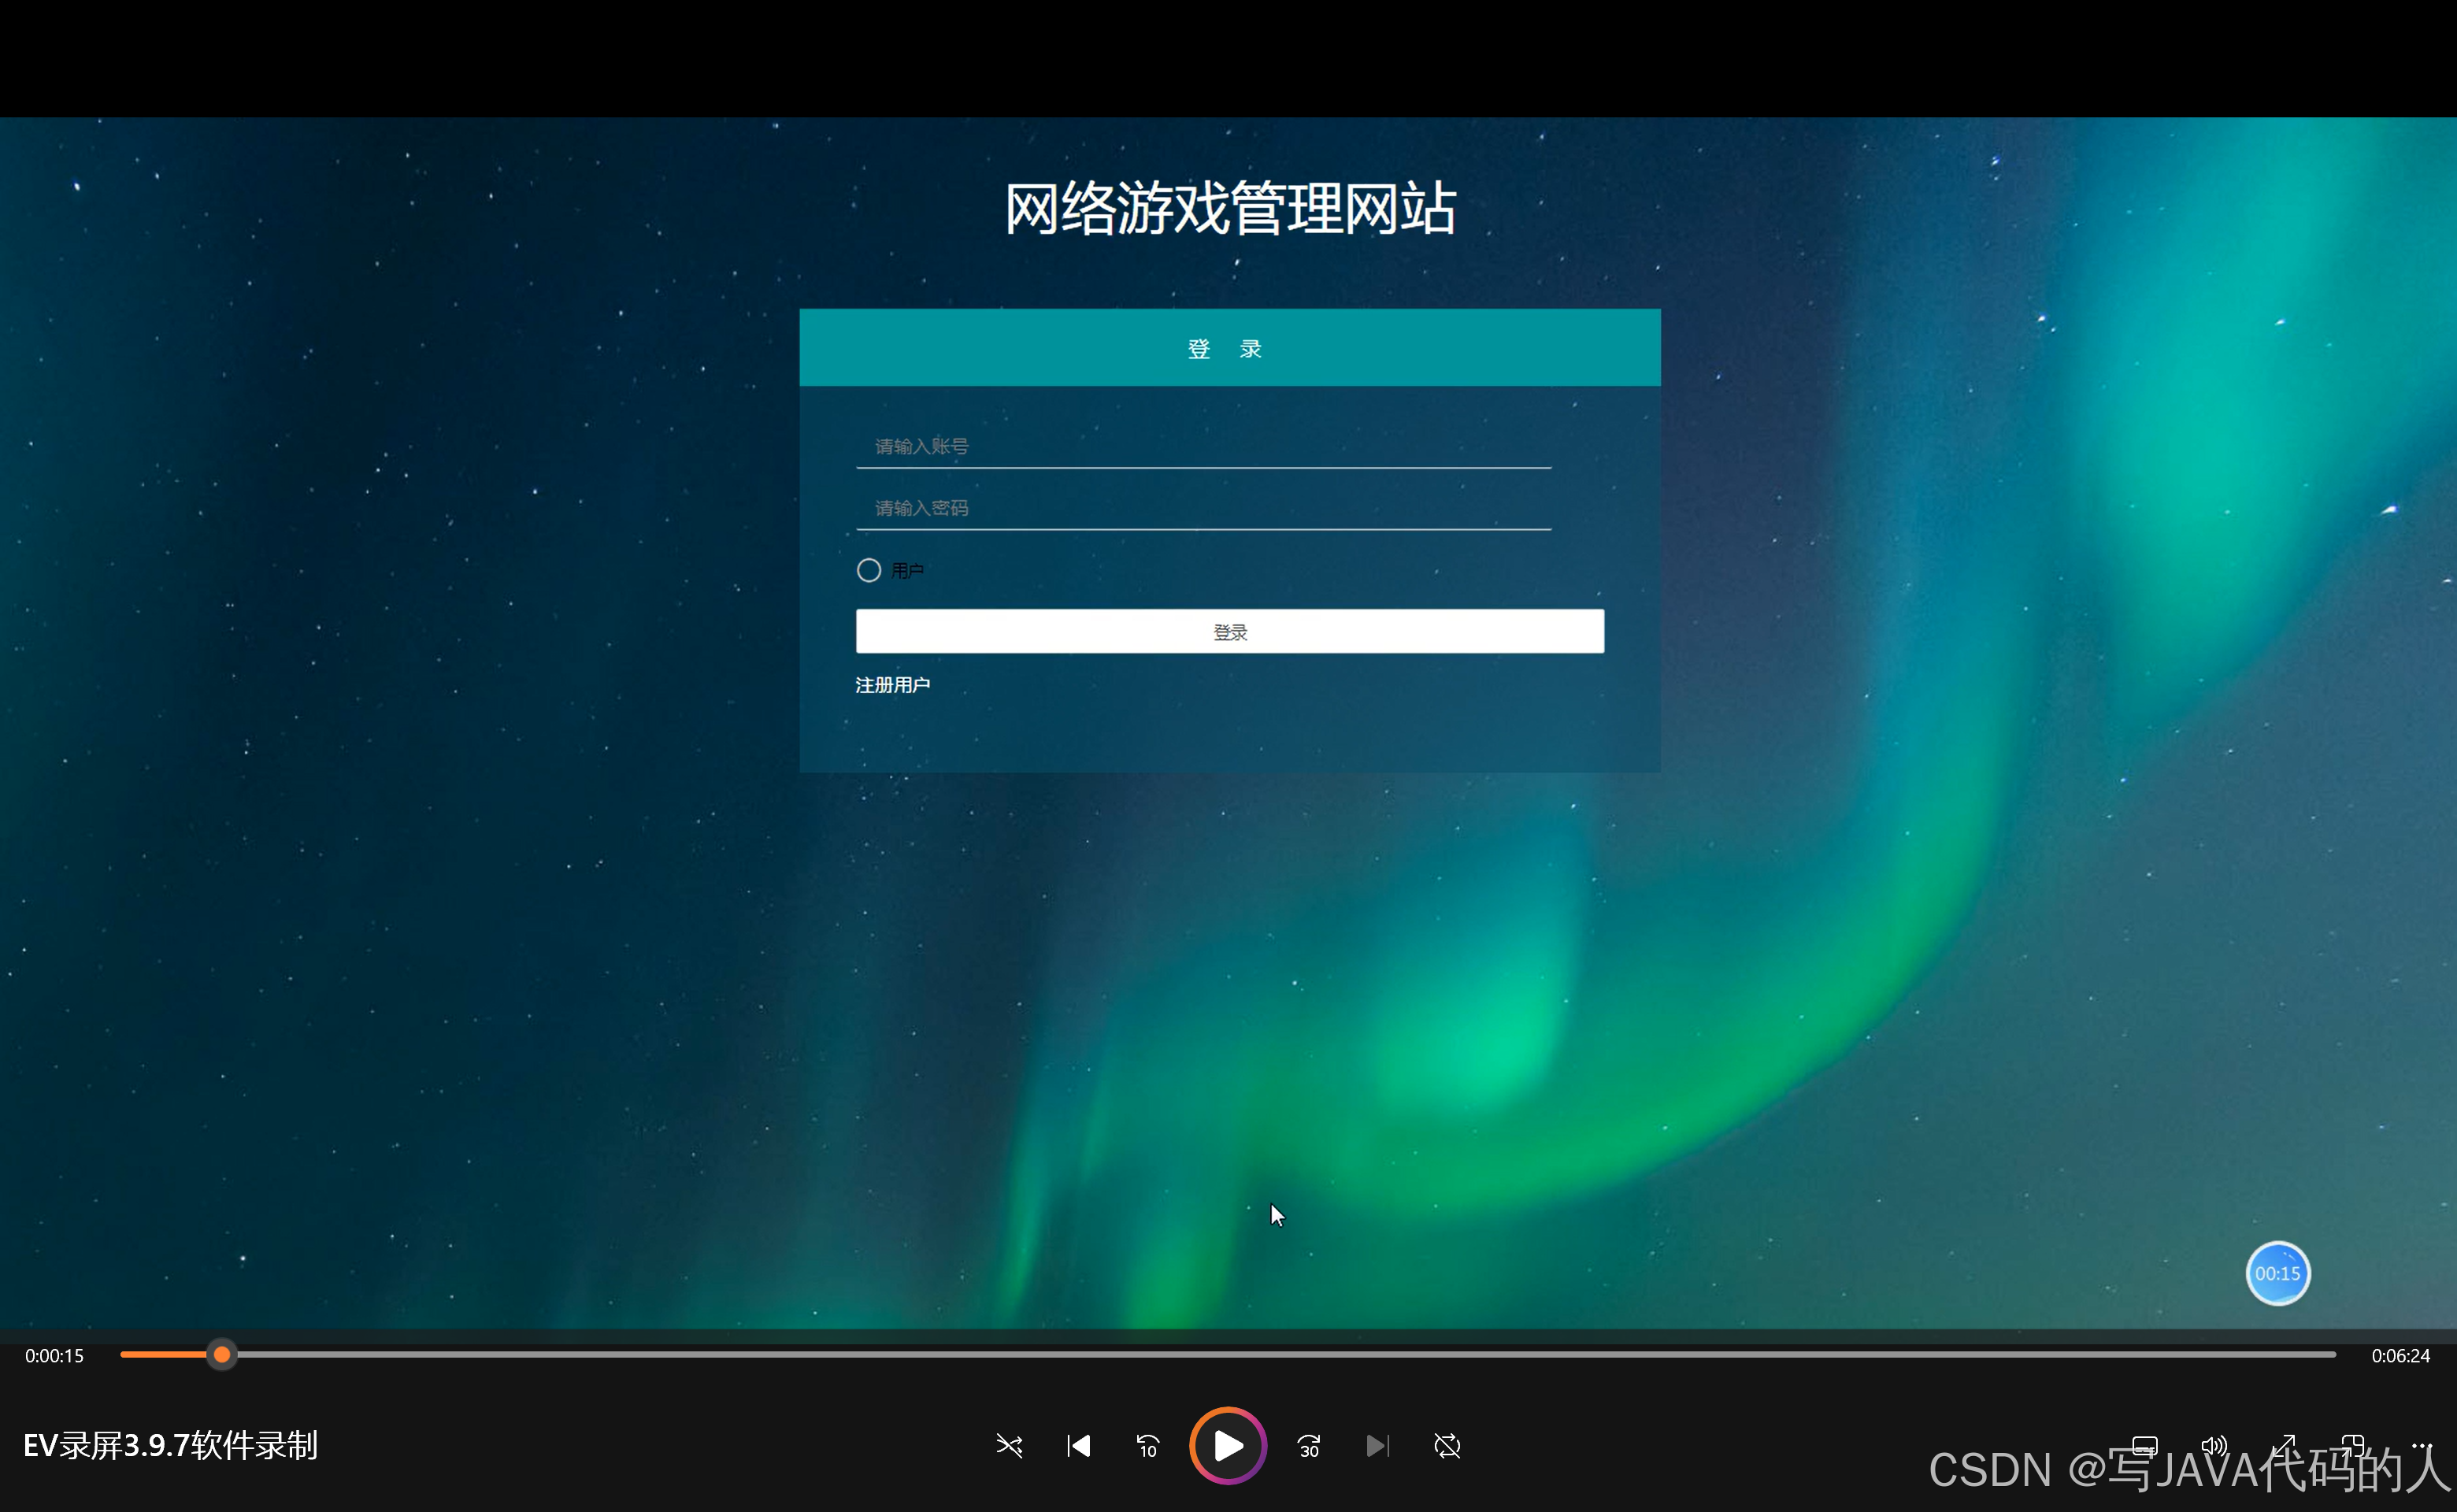The height and width of the screenshot is (1512, 2457).
Task: Open the subtitles and captions menu
Action: 2144,1445
